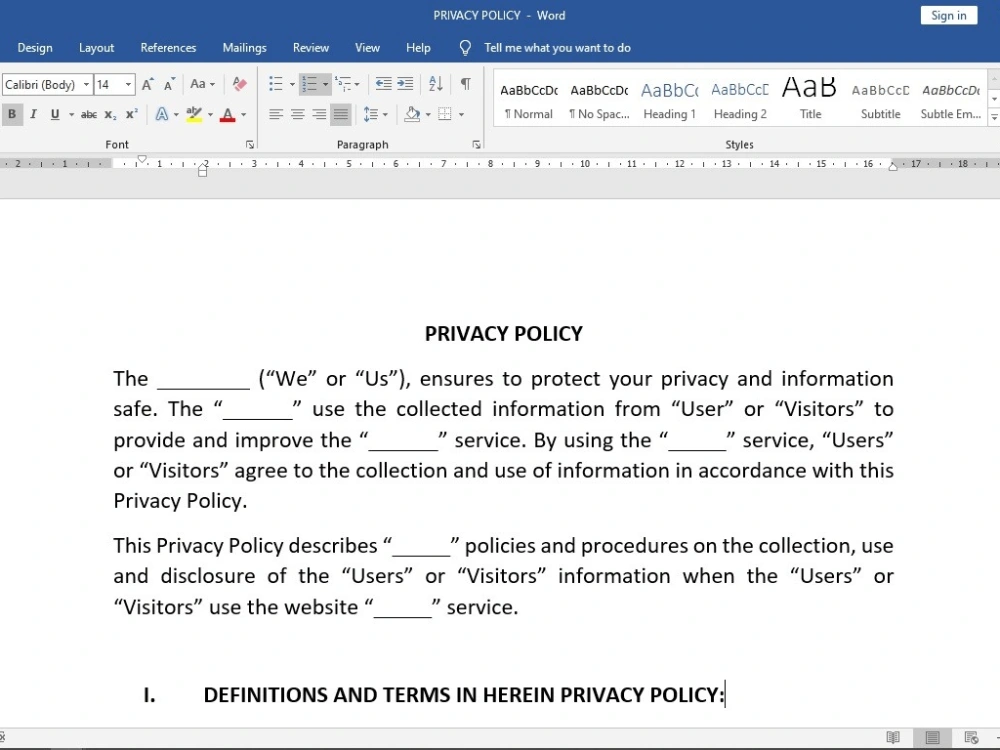Apply Heading 1 style
Image resolution: width=1000 pixels, height=750 pixels.
point(669,99)
